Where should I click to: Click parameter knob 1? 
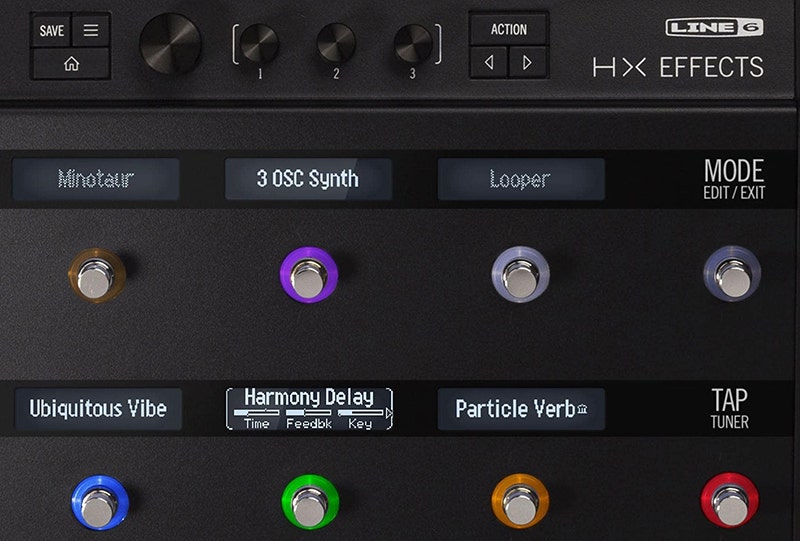point(259,43)
